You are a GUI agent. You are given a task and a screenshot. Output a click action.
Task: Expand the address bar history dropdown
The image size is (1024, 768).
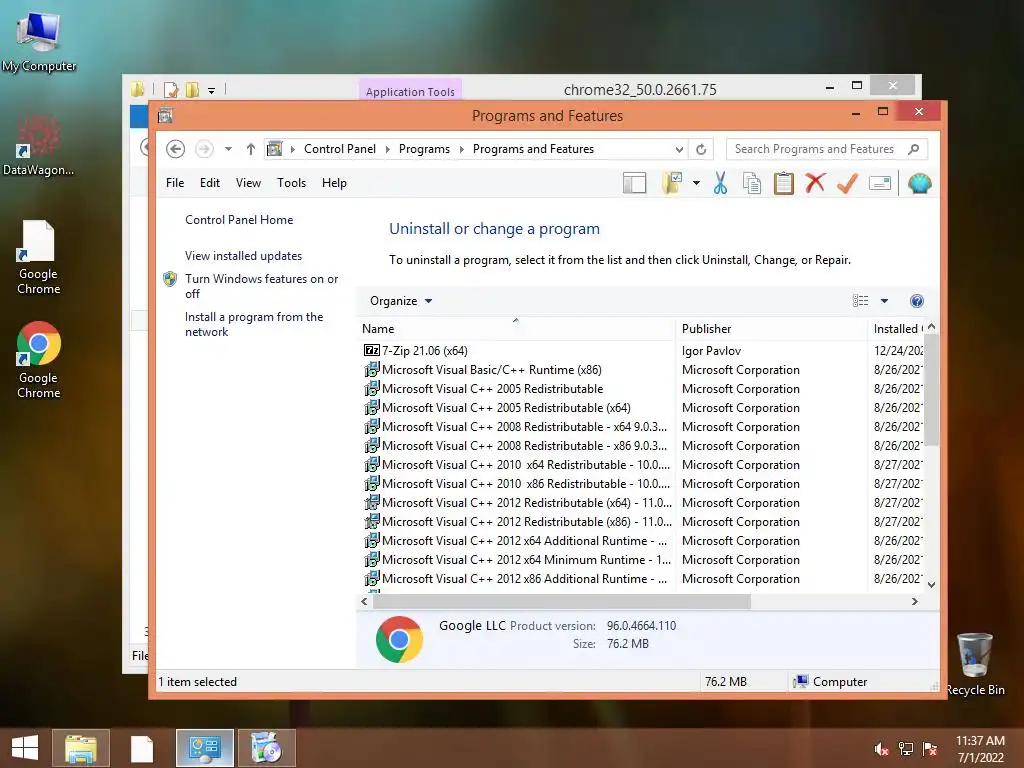point(679,150)
